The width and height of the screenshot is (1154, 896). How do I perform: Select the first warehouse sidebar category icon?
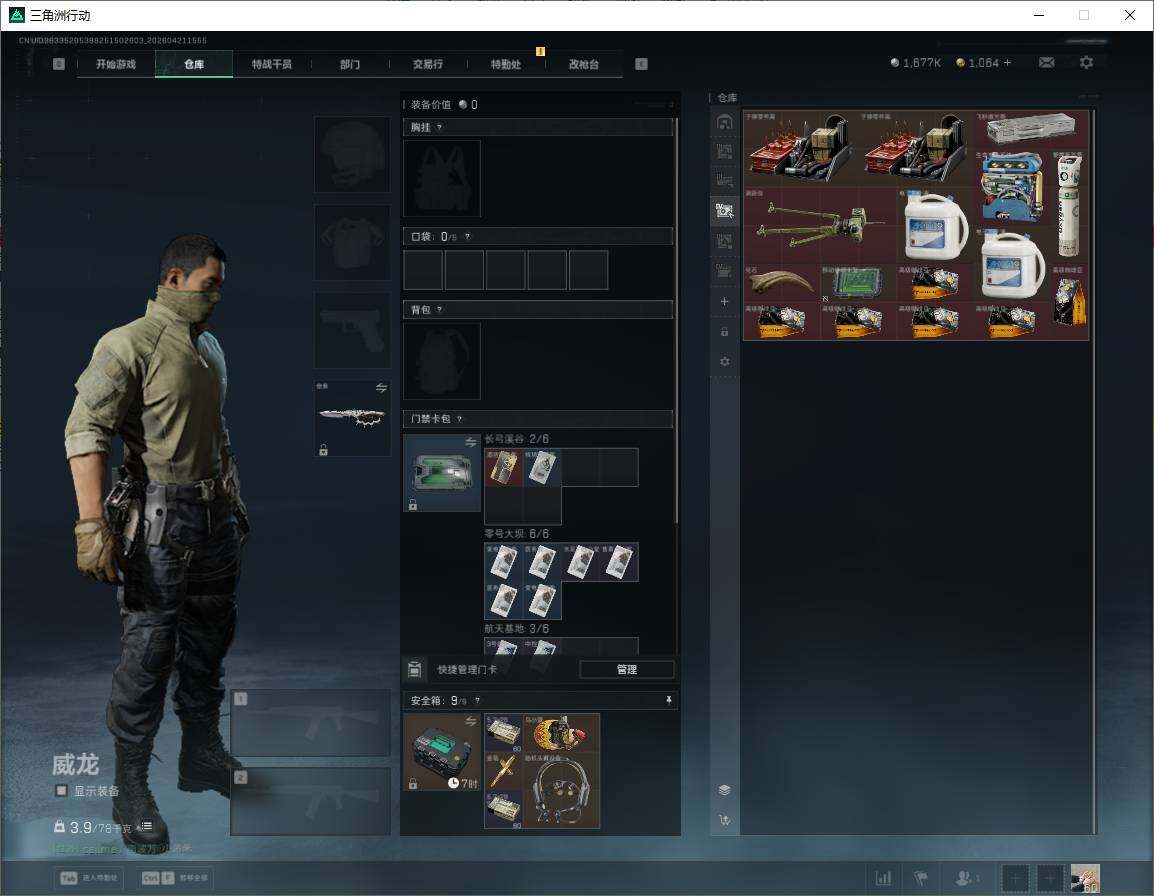[725, 121]
